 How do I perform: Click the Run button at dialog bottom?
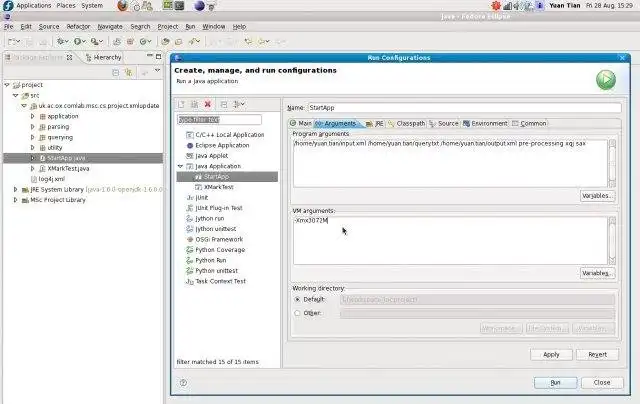pos(555,382)
